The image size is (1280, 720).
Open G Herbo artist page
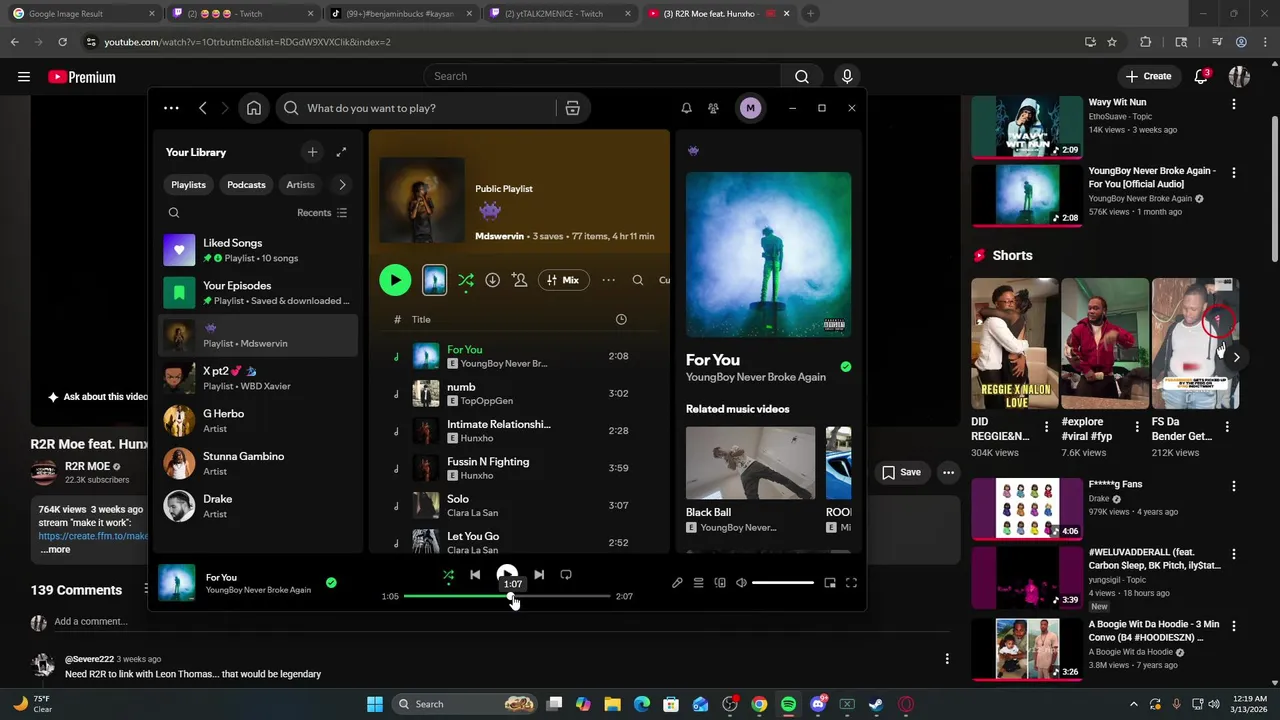point(258,421)
